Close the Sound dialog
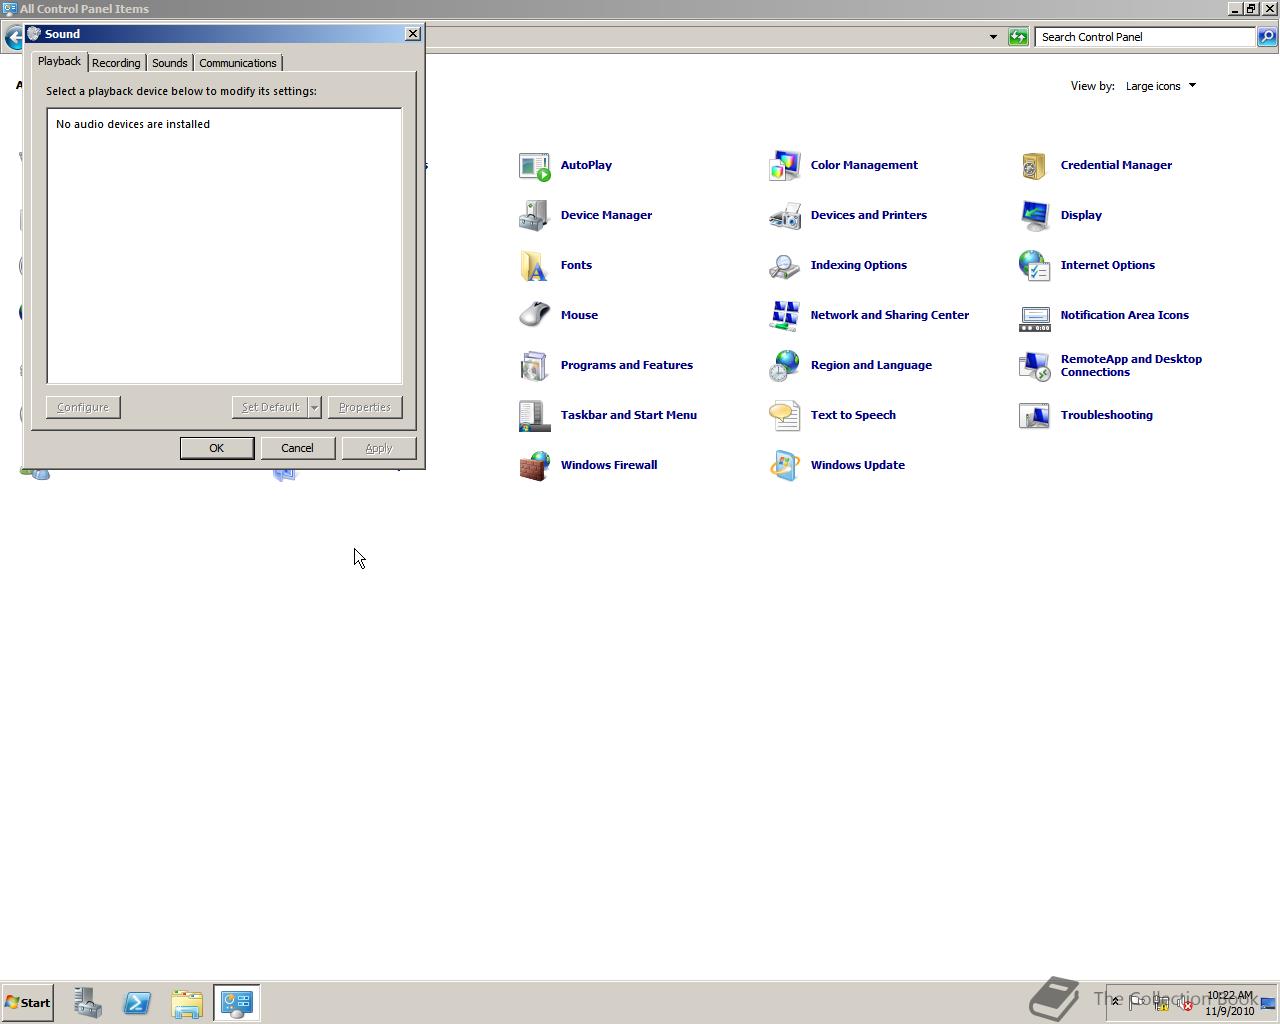Viewport: 1280px width, 1024px height. [x=413, y=34]
